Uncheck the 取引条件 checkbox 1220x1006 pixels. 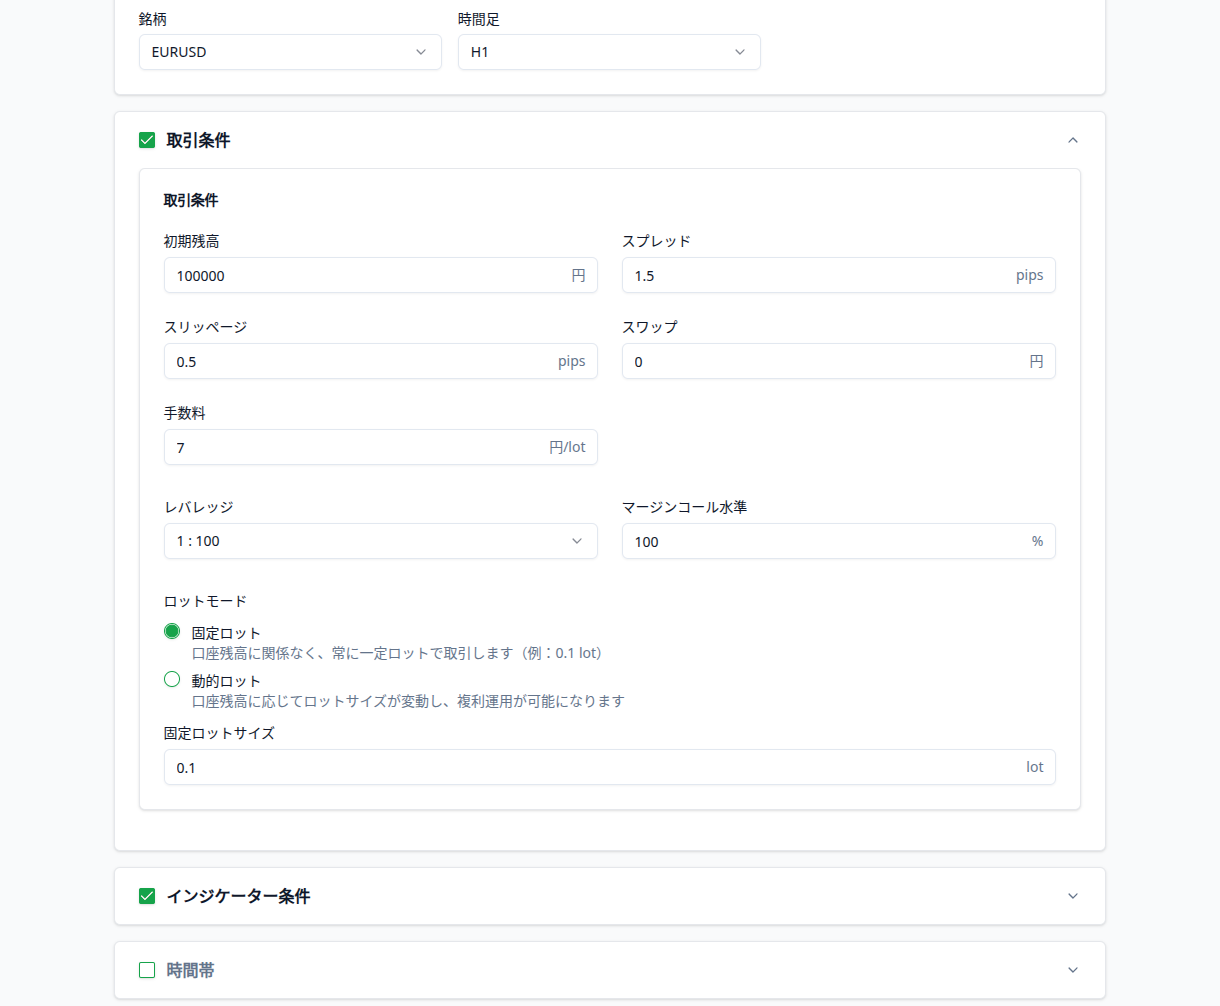click(x=147, y=140)
